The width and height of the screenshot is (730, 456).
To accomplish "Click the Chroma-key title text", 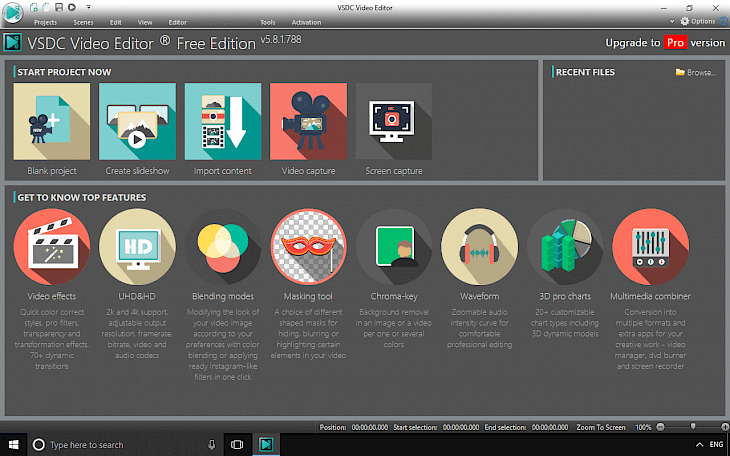I will [394, 296].
